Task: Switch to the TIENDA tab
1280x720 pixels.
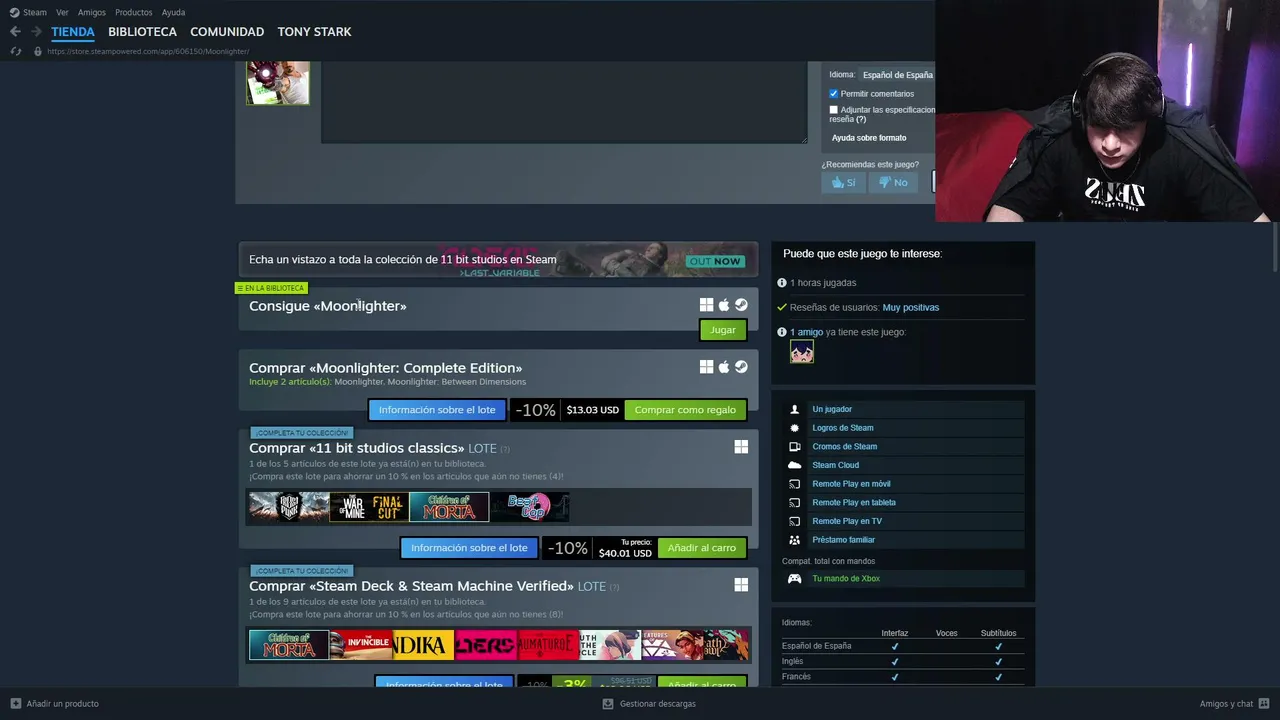Action: [x=73, y=32]
